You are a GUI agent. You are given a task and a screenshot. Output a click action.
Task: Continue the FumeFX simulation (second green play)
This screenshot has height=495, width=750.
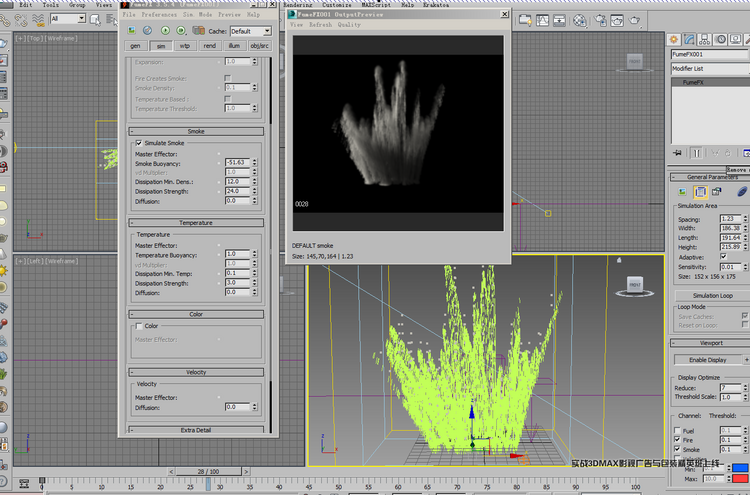click(x=181, y=31)
